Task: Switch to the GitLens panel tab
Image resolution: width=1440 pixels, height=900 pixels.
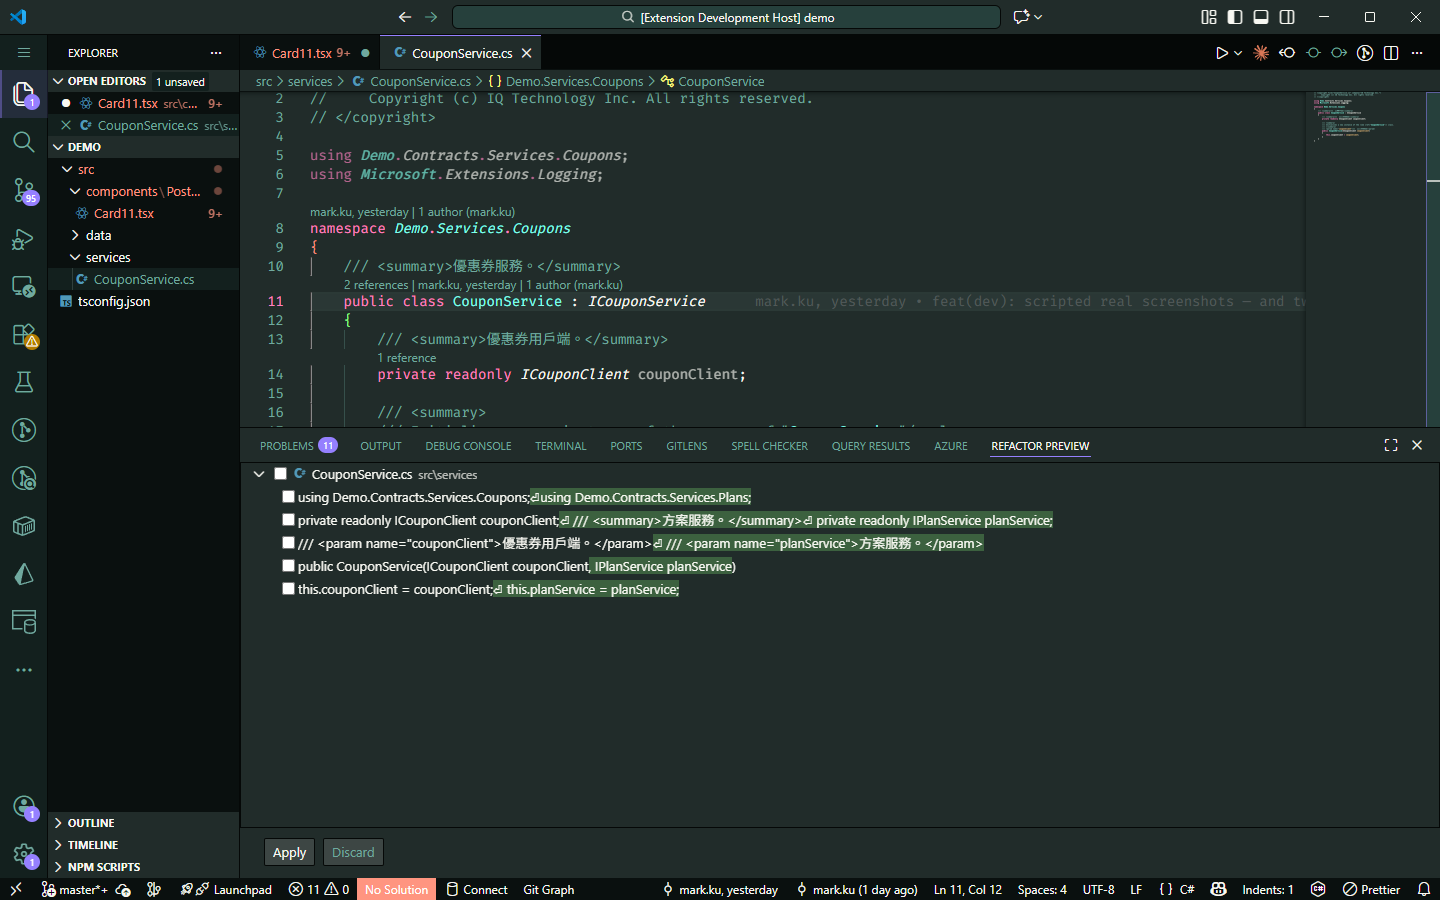Action: (687, 446)
